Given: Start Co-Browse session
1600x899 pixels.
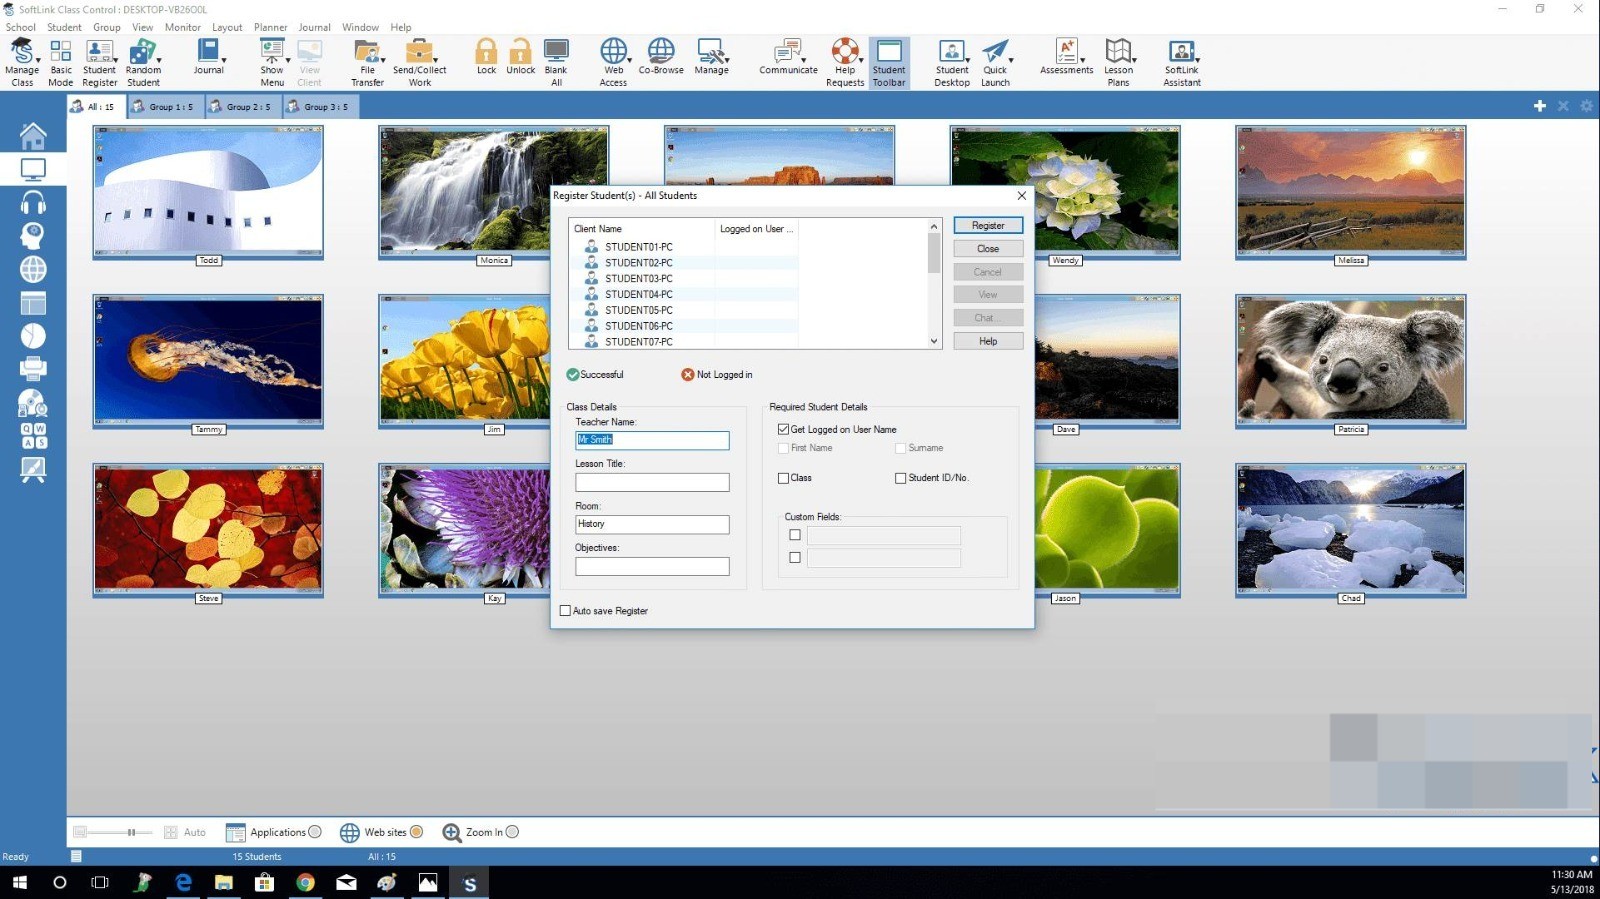Looking at the screenshot, I should (661, 57).
